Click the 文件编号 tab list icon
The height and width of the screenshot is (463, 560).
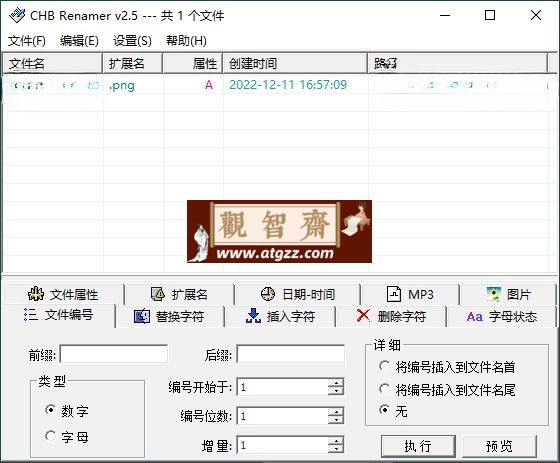[x=31, y=315]
